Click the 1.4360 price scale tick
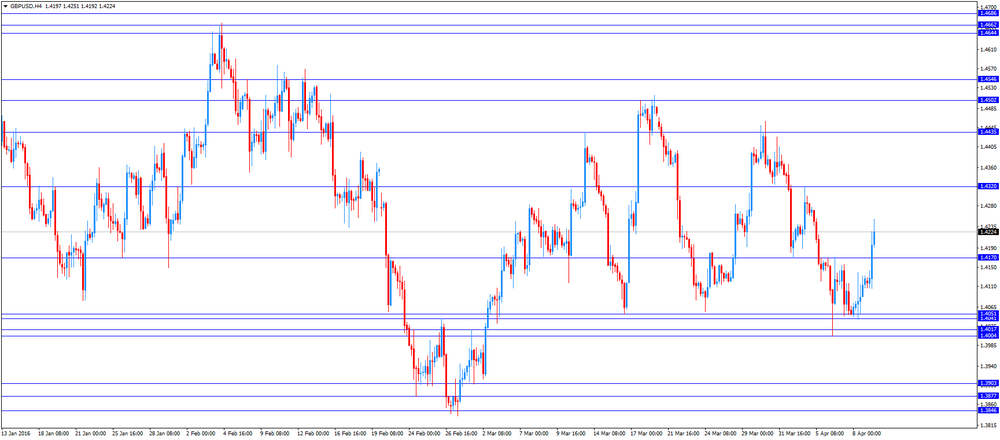This screenshot has width=1000, height=440. 988,168
